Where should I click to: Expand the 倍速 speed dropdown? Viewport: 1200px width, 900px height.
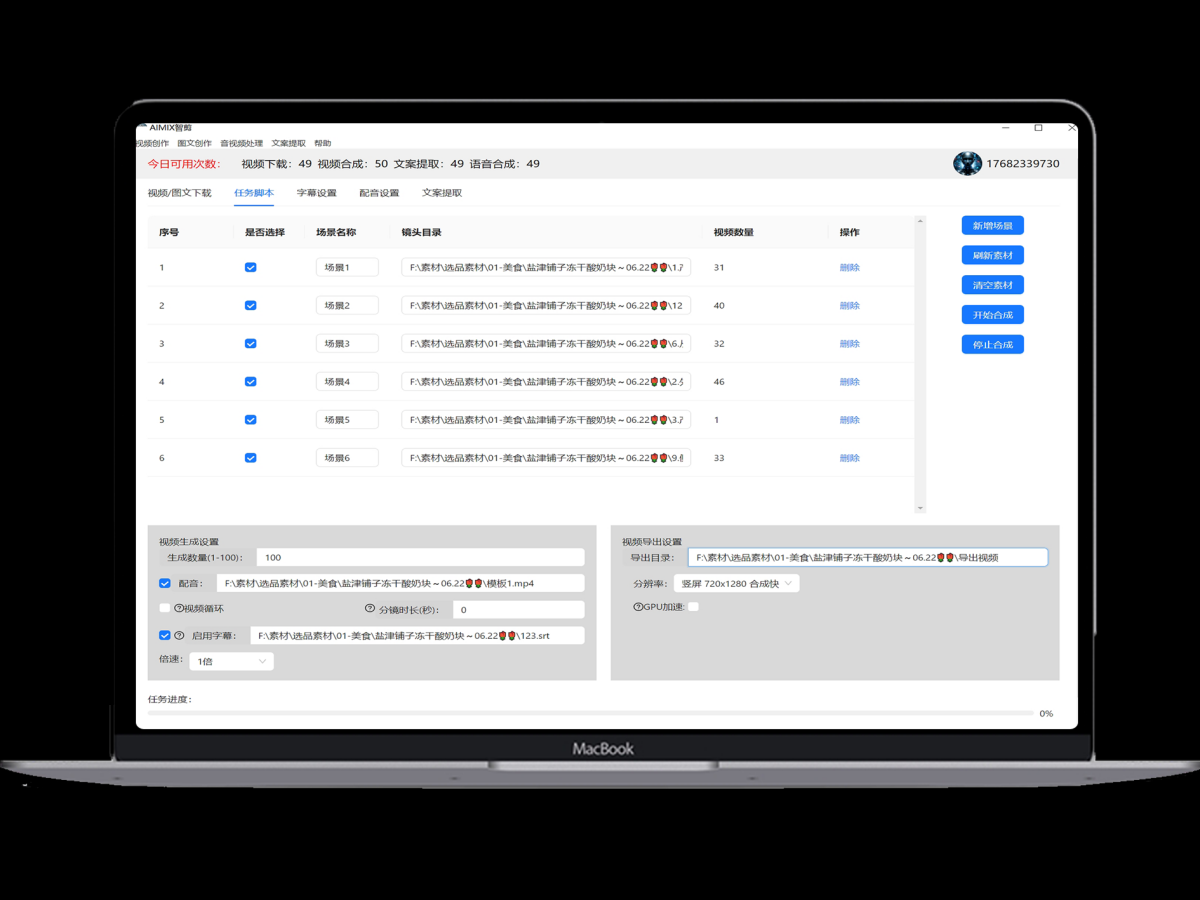pyautogui.click(x=231, y=661)
